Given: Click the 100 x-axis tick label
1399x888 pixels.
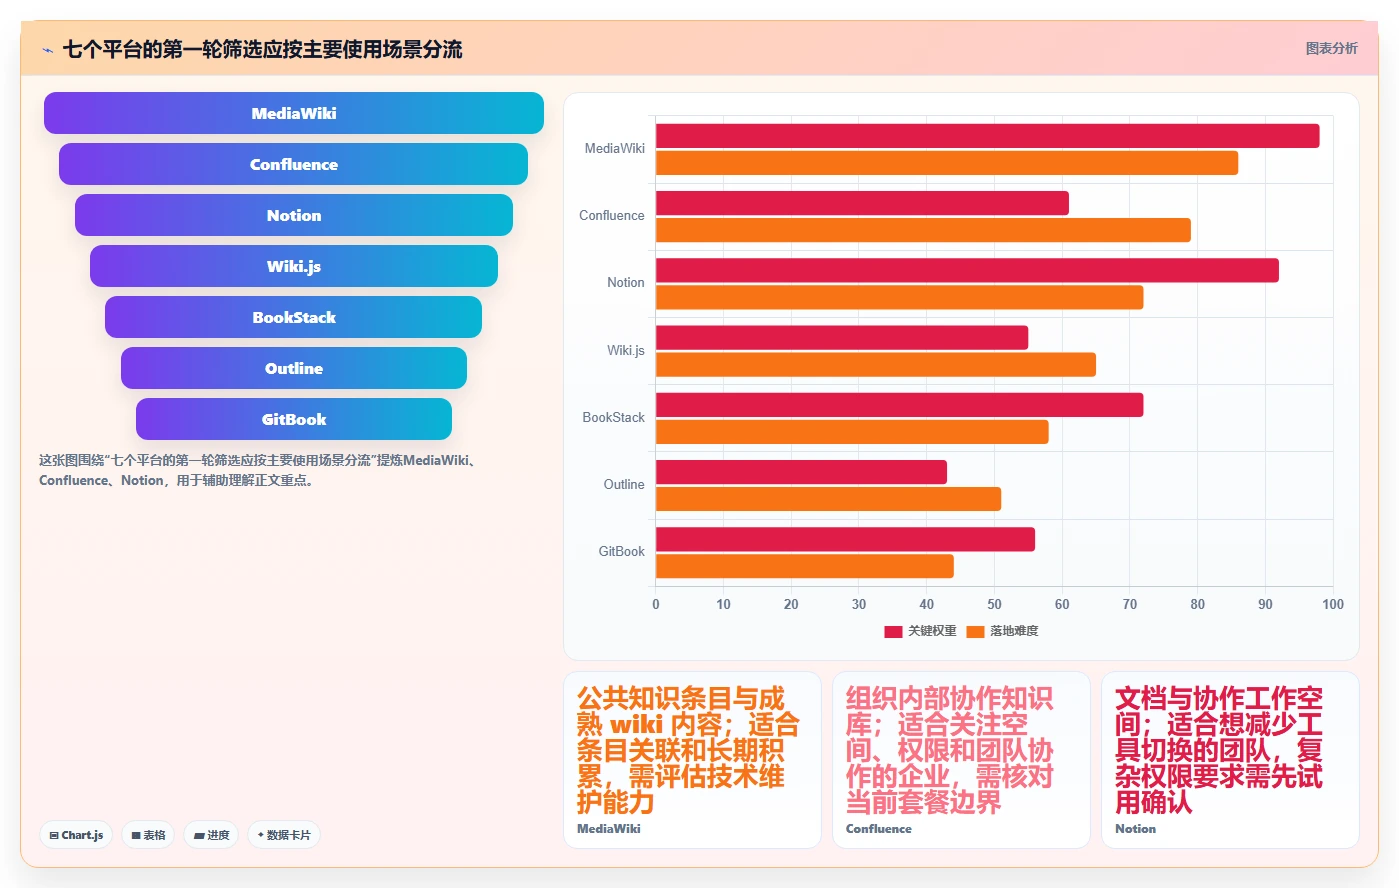Looking at the screenshot, I should click(x=1333, y=604).
